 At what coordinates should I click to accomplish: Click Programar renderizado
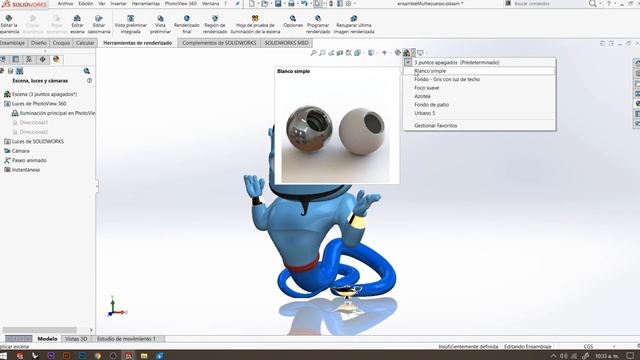coord(318,24)
